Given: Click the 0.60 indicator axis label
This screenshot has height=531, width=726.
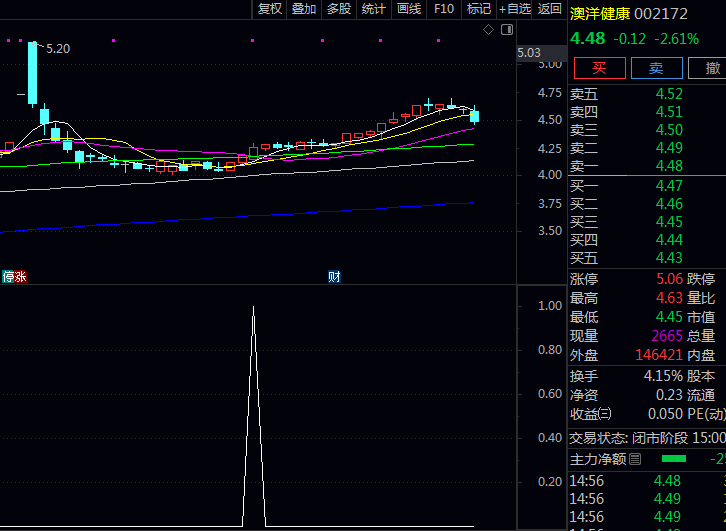Looking at the screenshot, I should pos(550,394).
